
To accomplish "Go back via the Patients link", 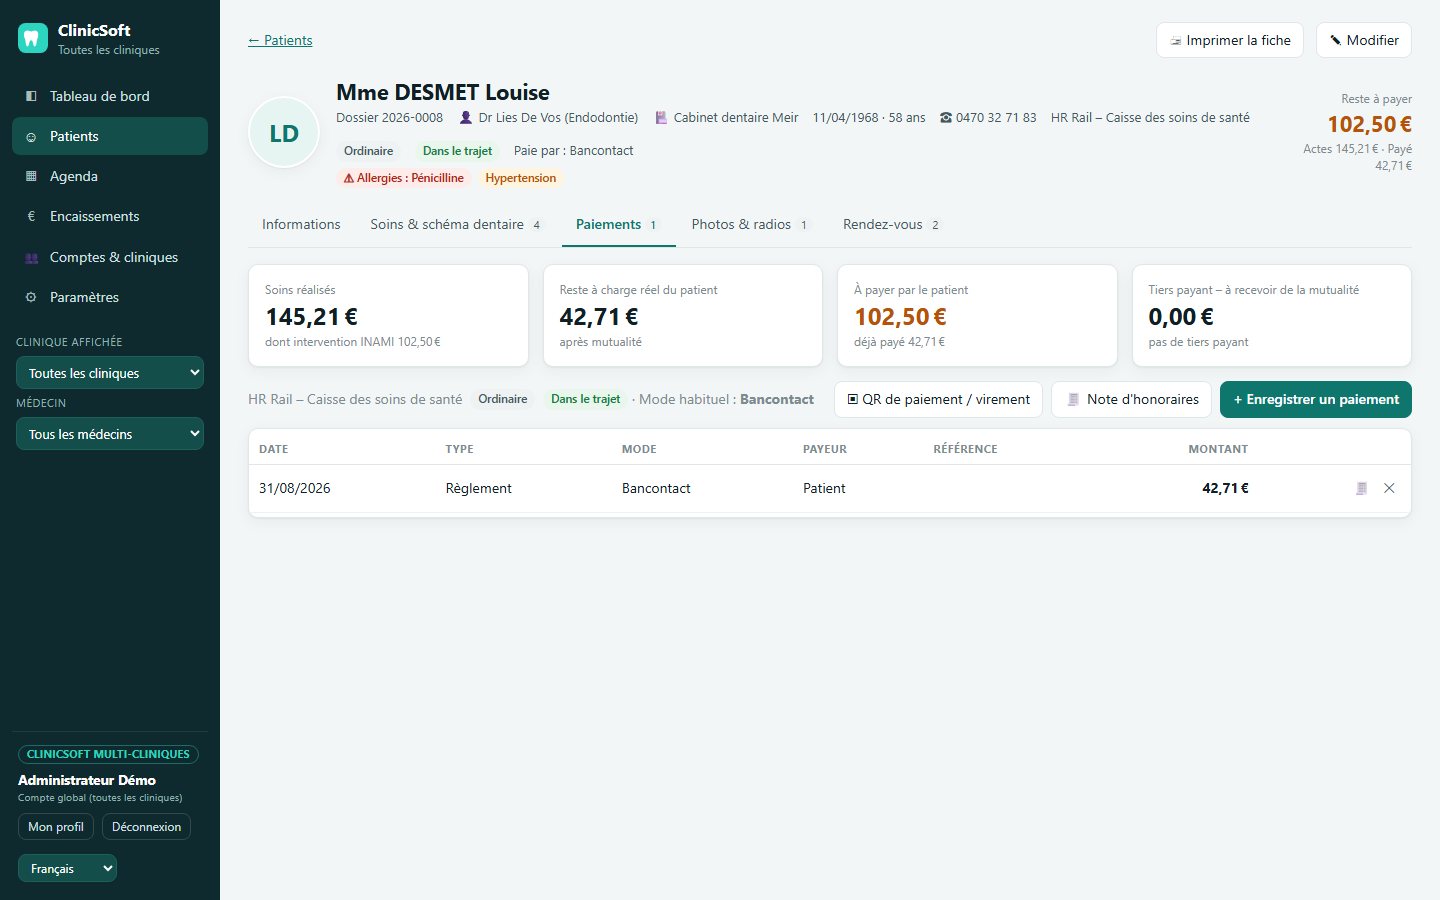I will point(280,40).
